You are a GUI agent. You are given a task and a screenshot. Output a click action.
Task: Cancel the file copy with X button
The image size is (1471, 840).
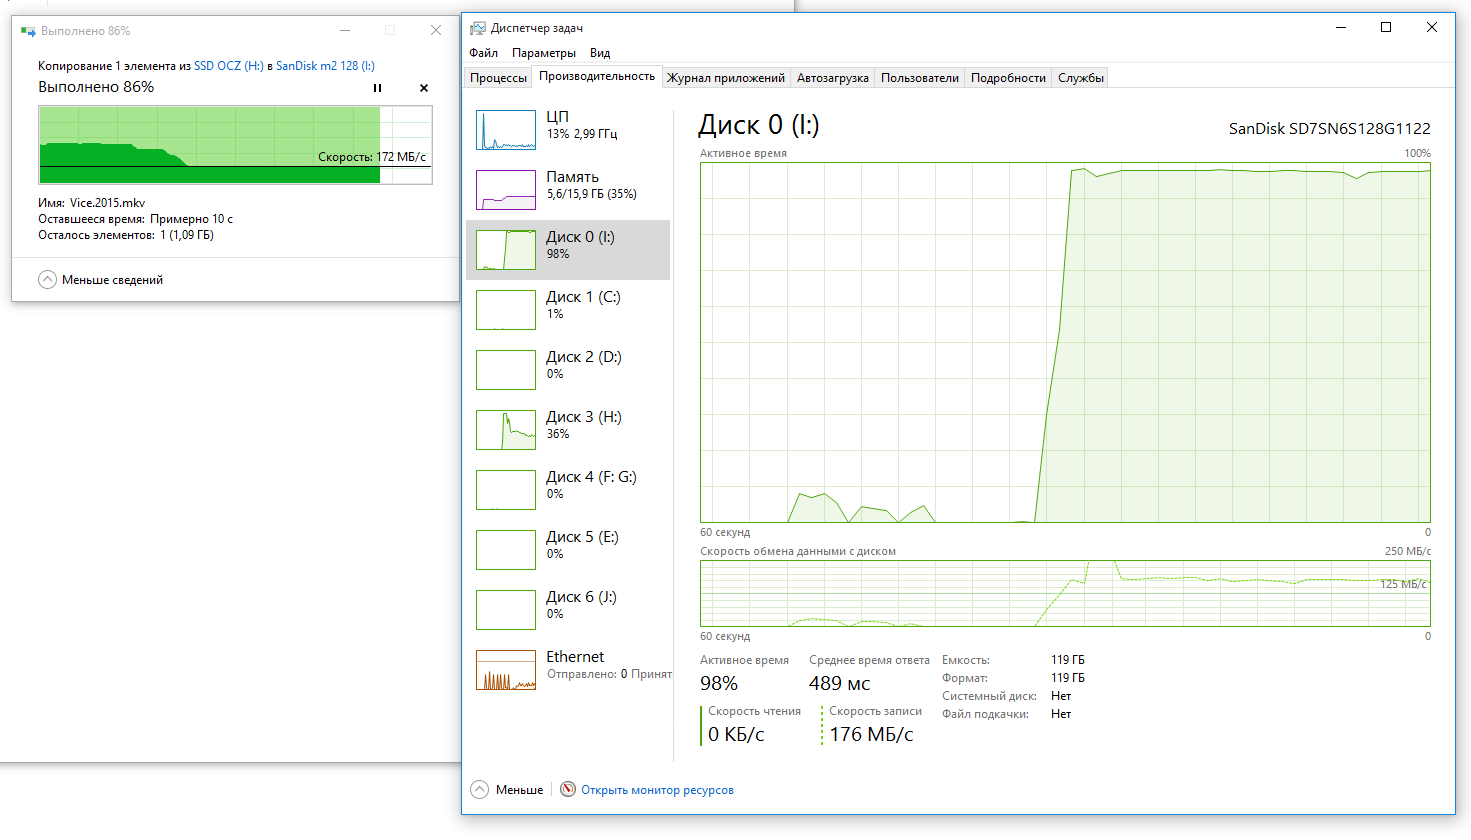pos(424,88)
